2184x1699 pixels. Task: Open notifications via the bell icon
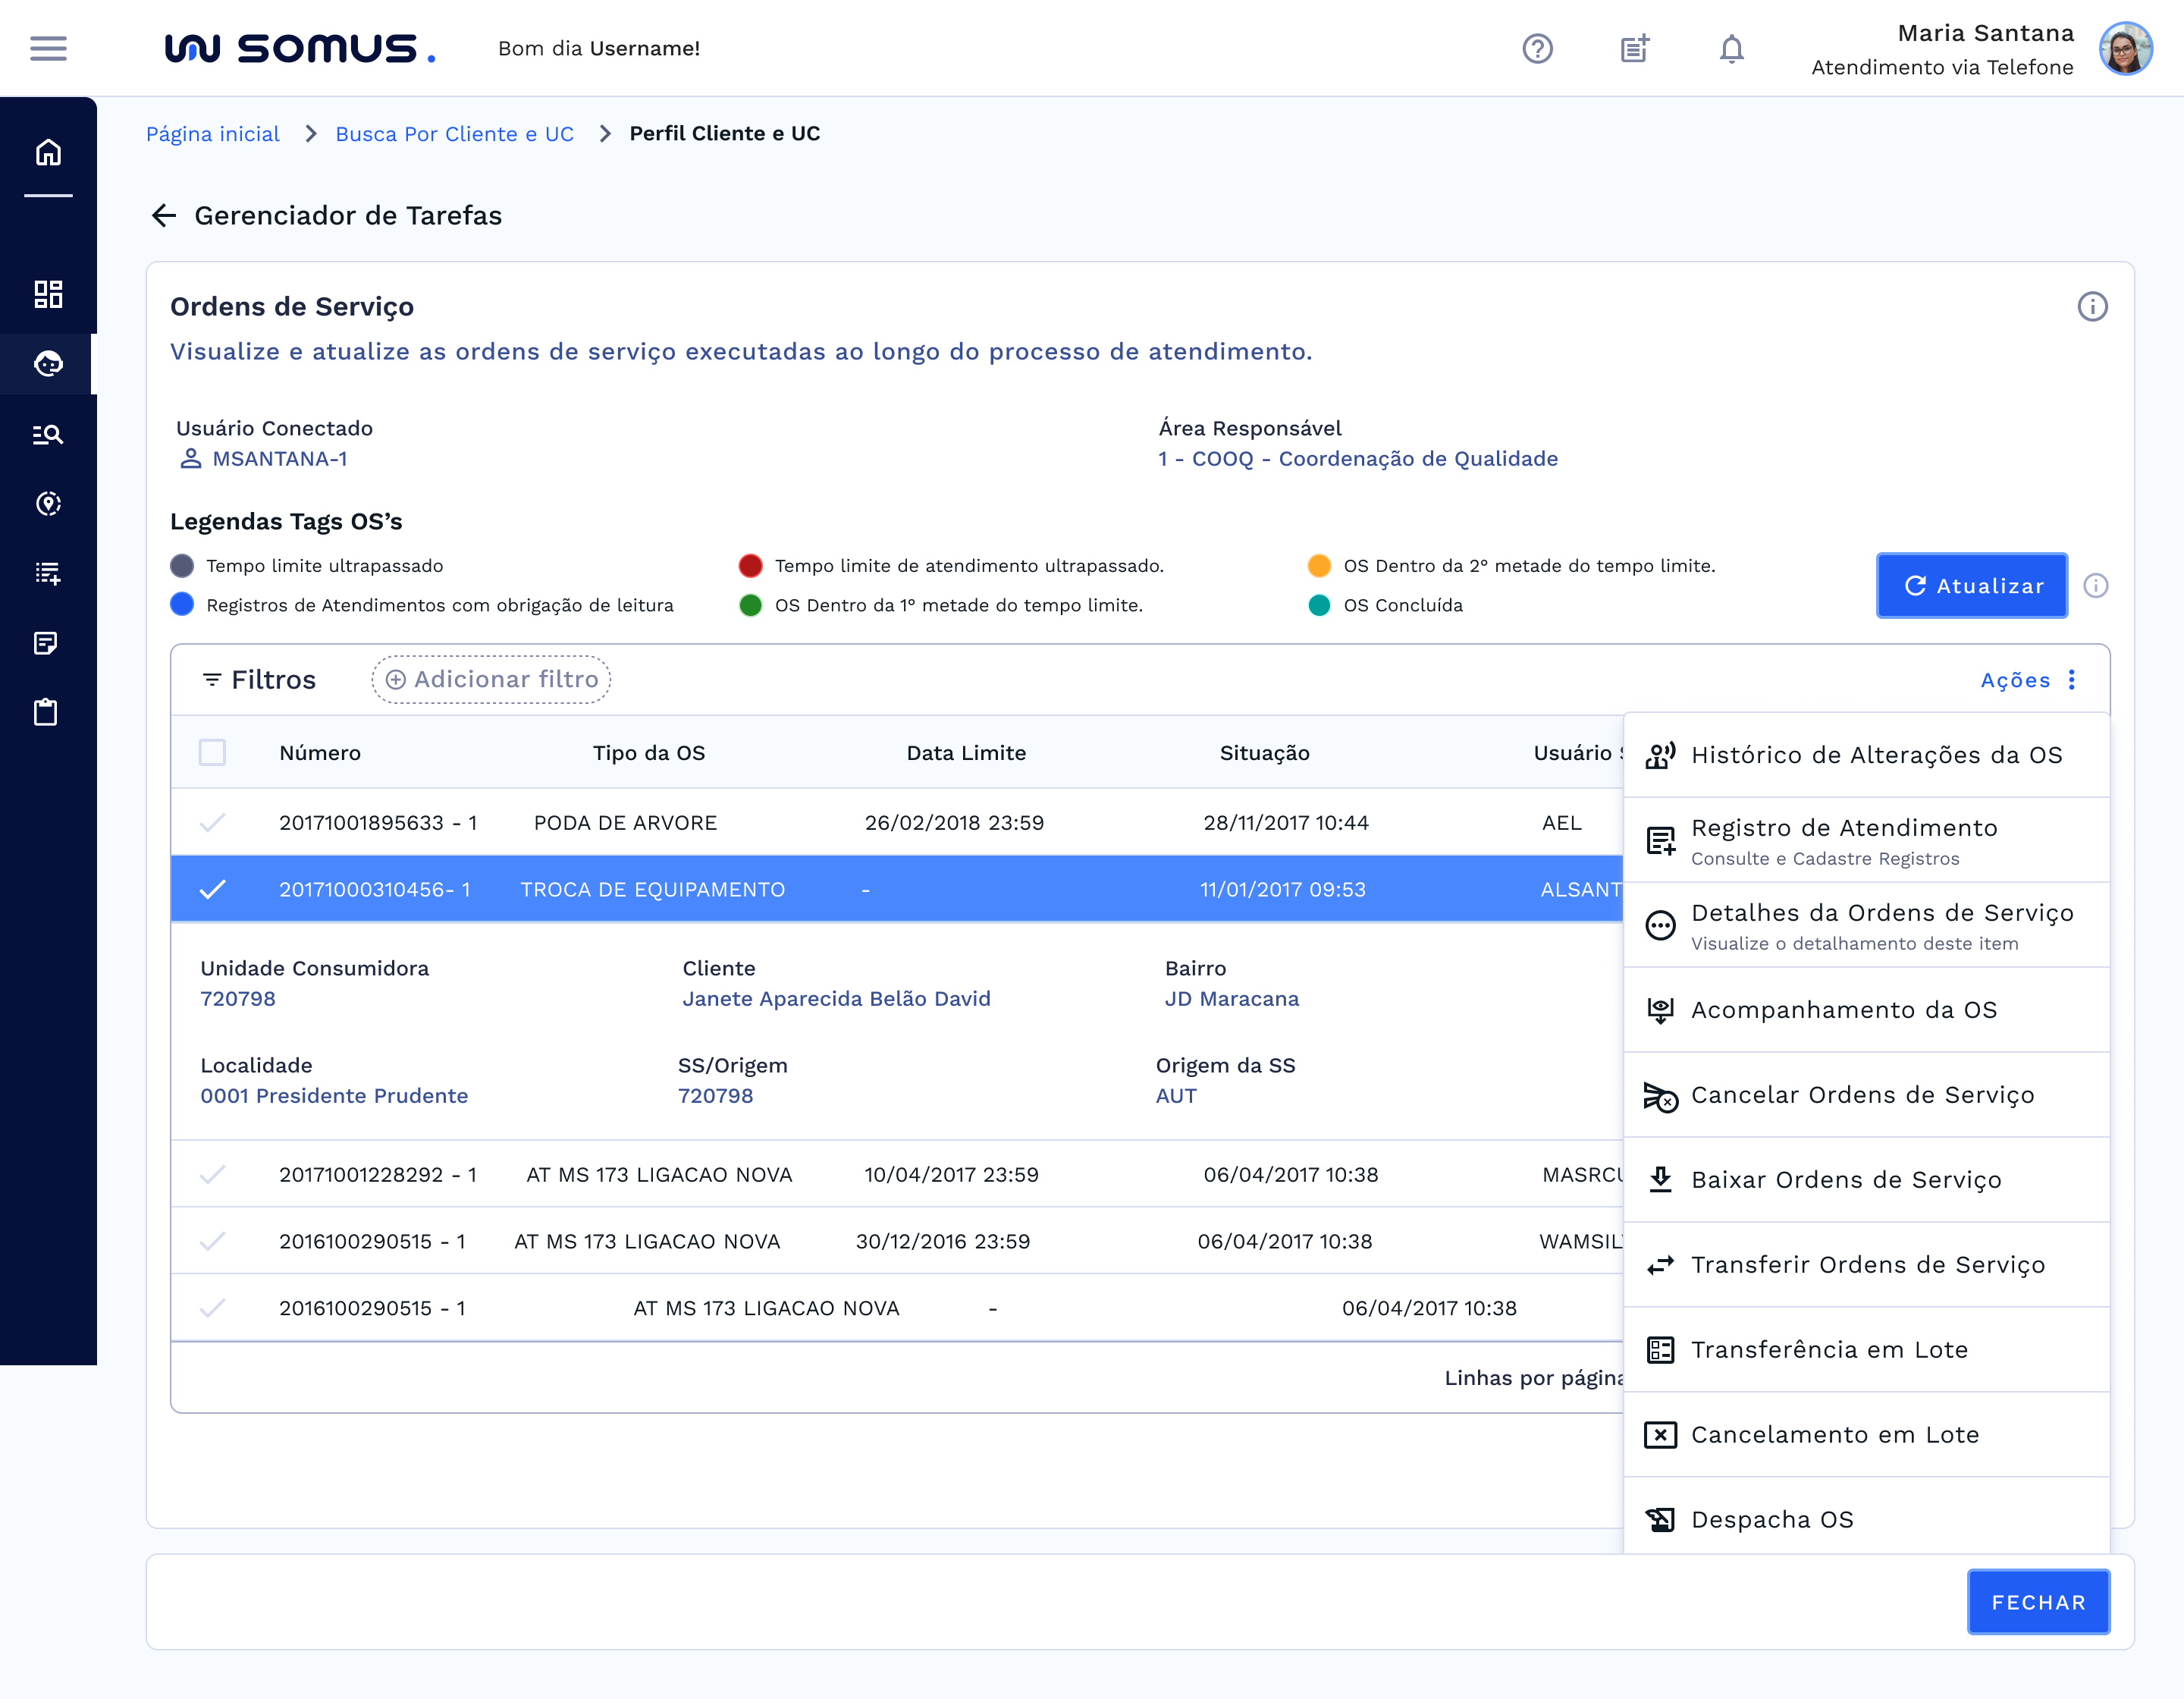(x=1732, y=48)
